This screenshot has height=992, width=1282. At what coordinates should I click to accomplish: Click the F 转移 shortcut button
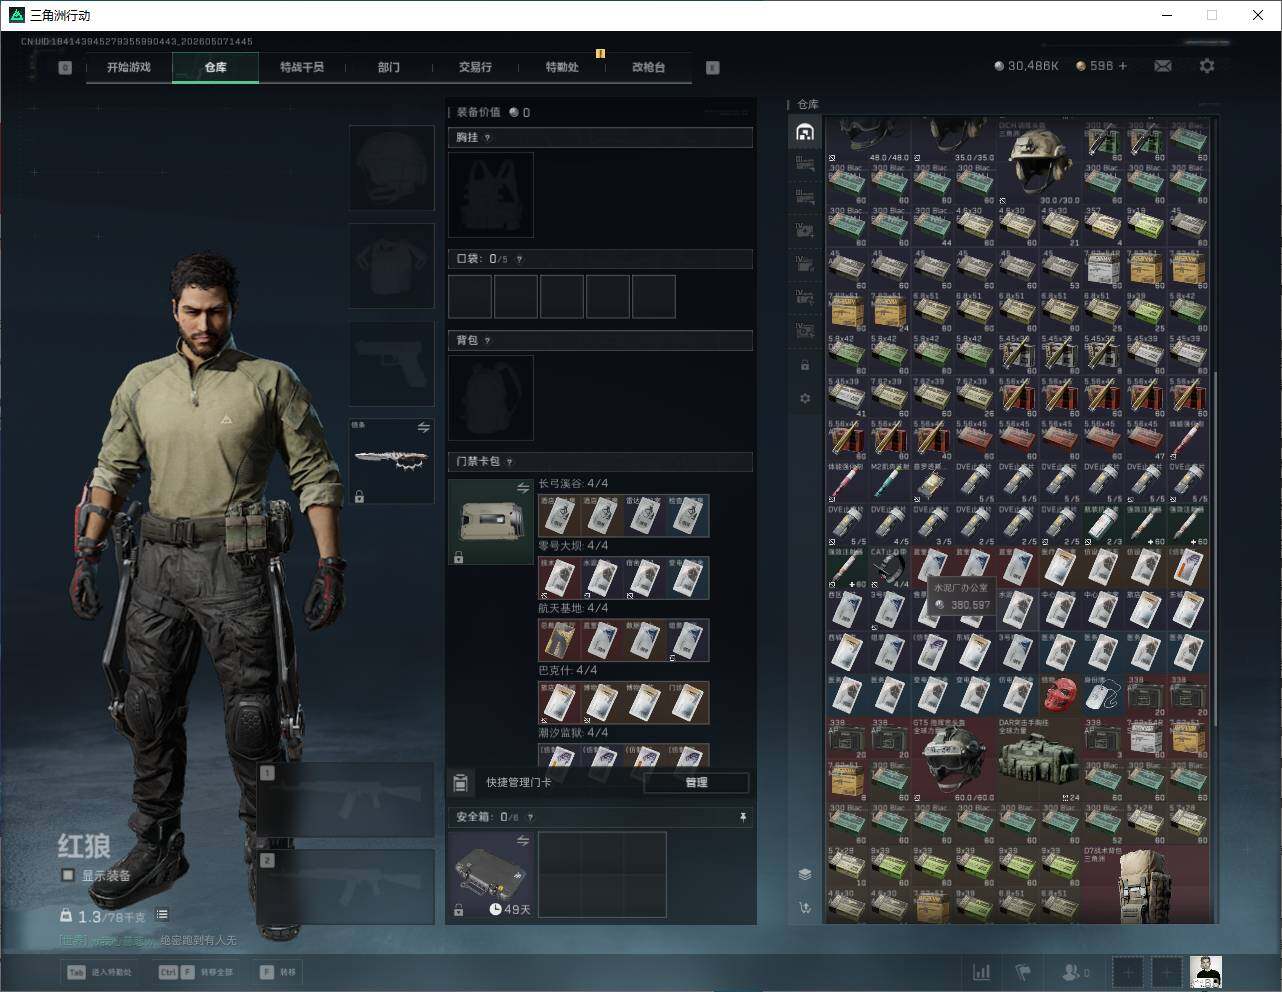279,972
